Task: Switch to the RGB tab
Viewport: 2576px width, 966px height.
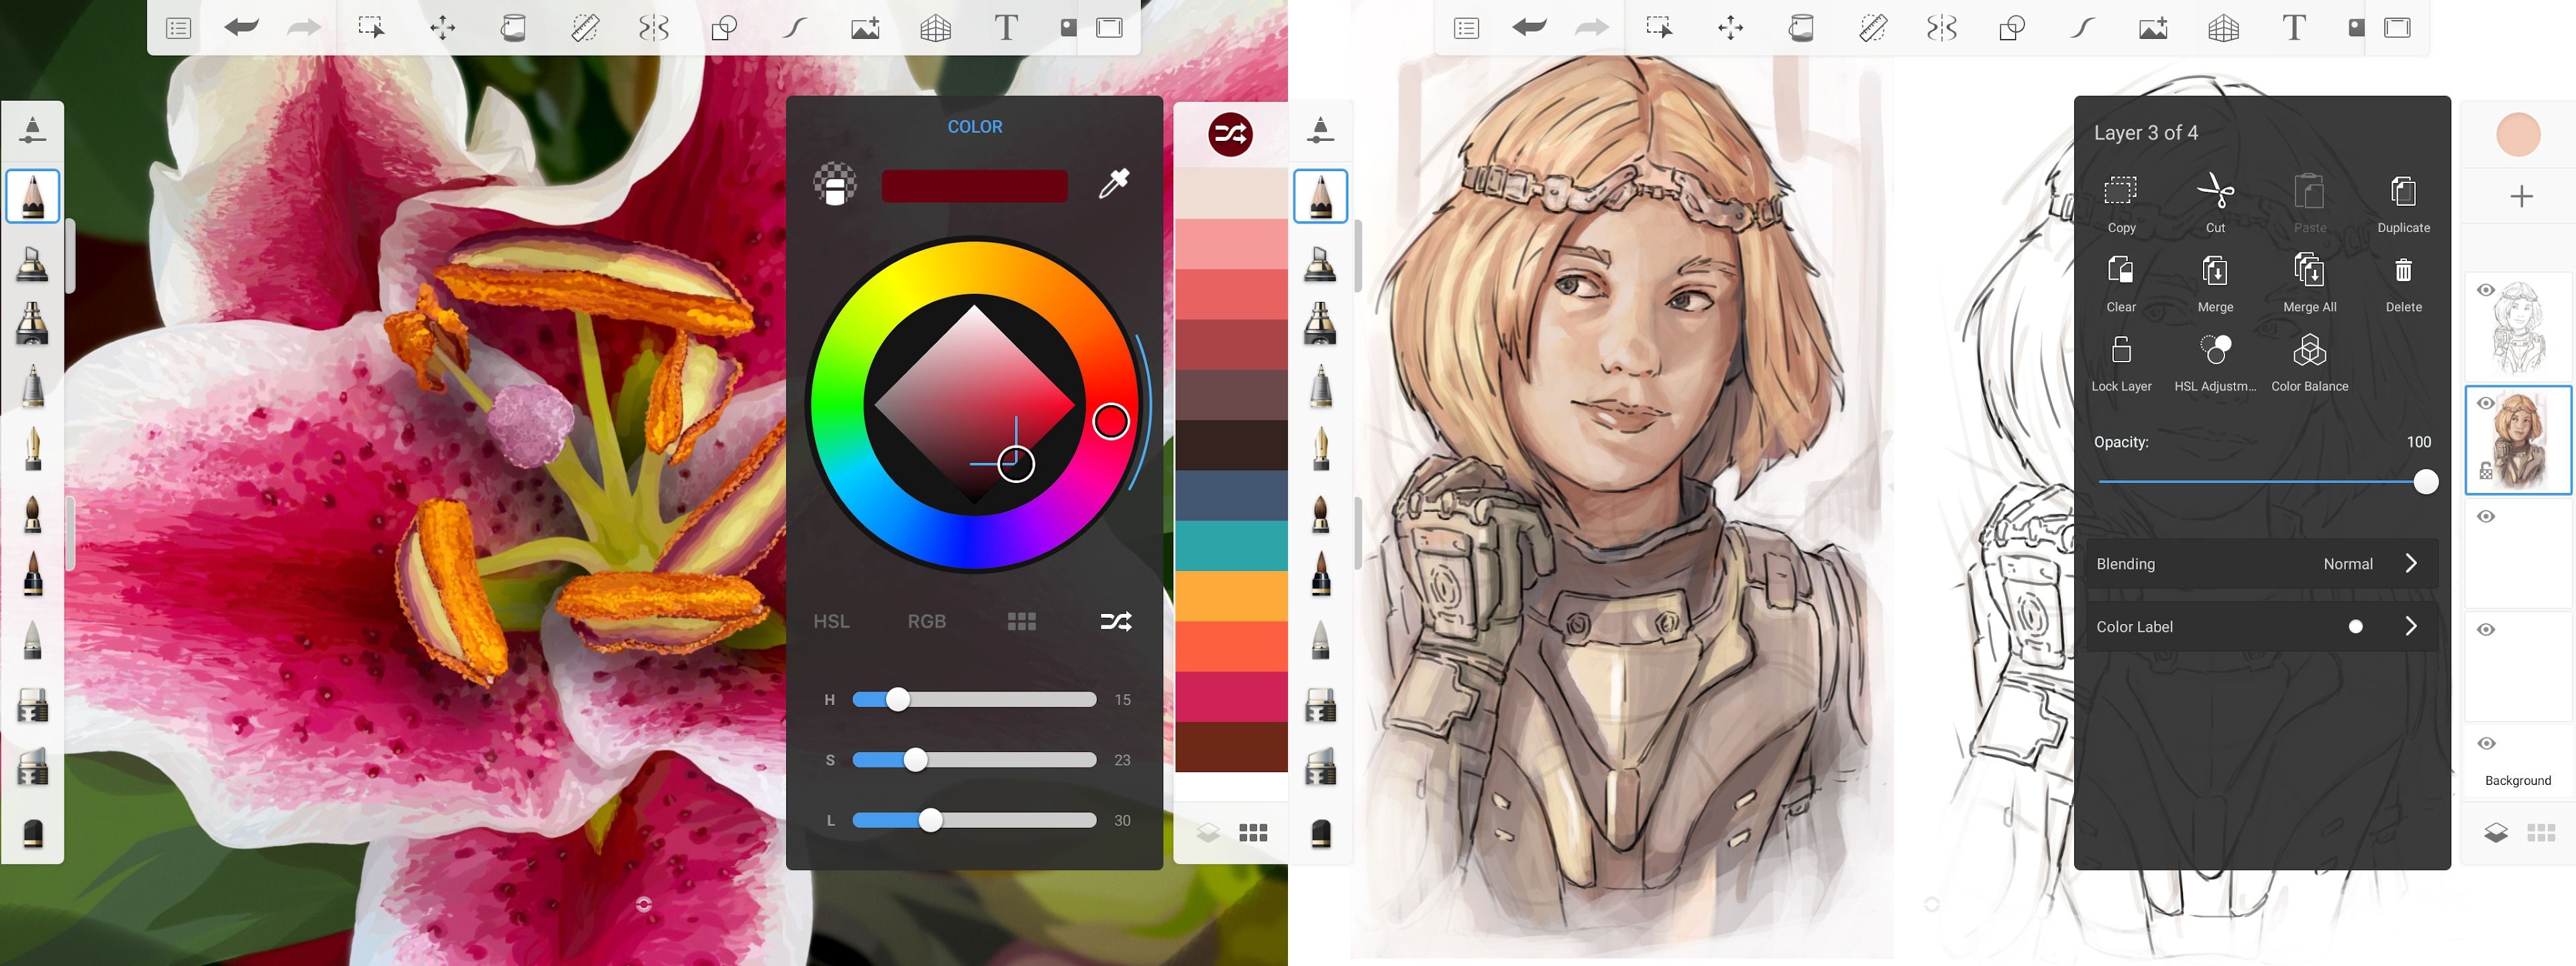Action: (x=926, y=621)
